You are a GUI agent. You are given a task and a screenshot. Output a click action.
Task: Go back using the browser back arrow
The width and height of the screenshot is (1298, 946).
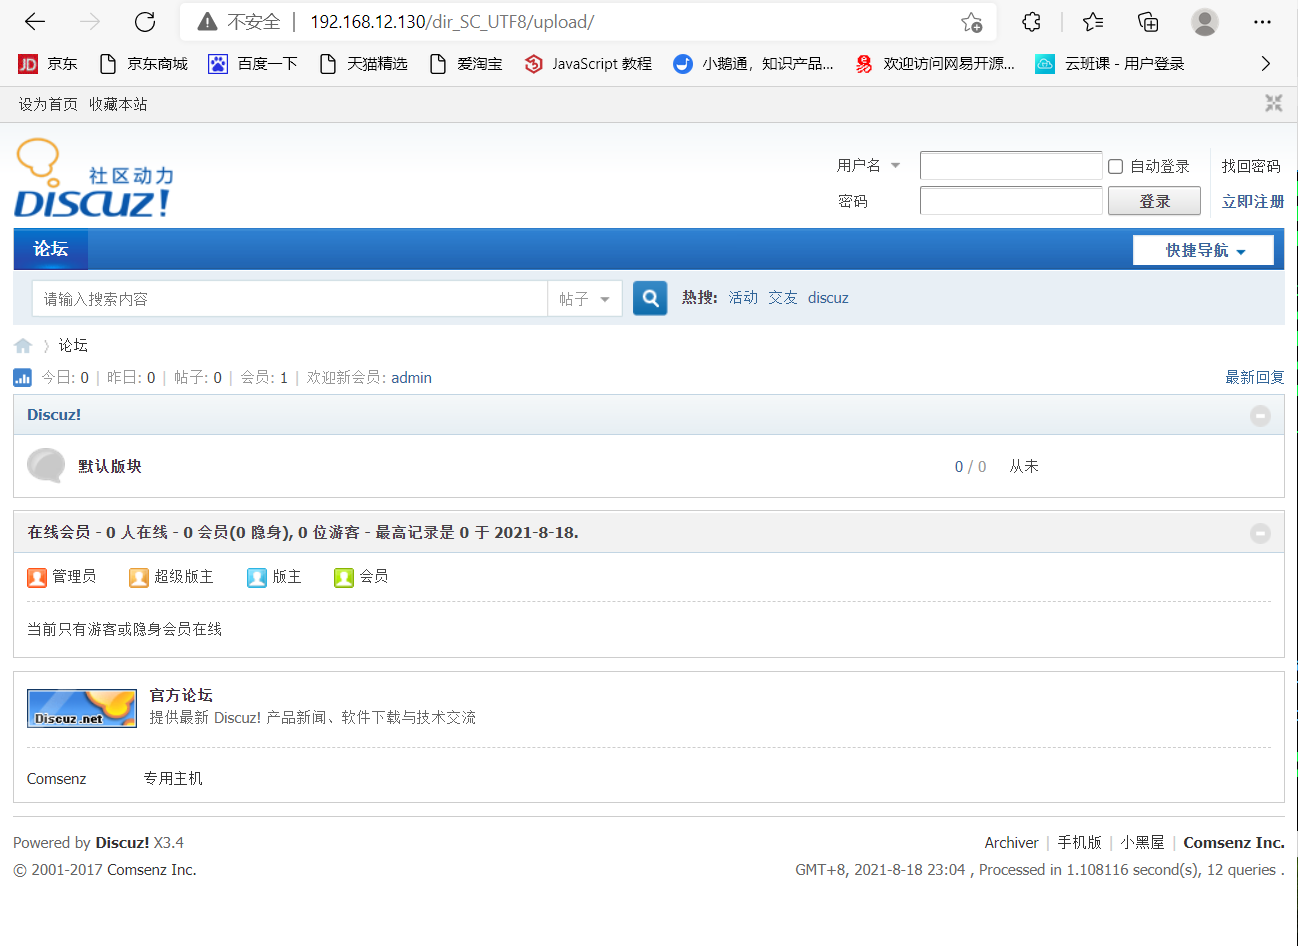point(35,21)
